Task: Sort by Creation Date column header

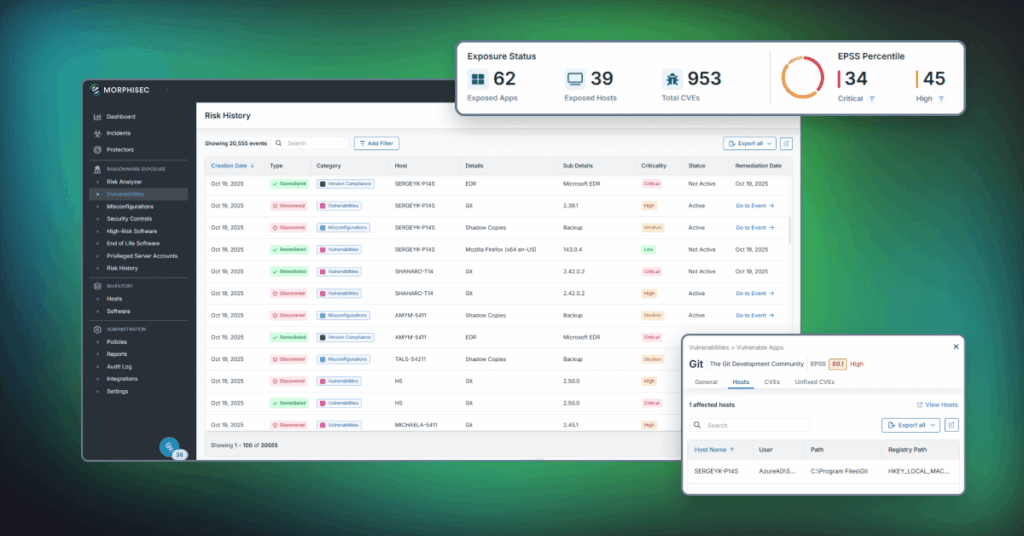Action: (232, 165)
